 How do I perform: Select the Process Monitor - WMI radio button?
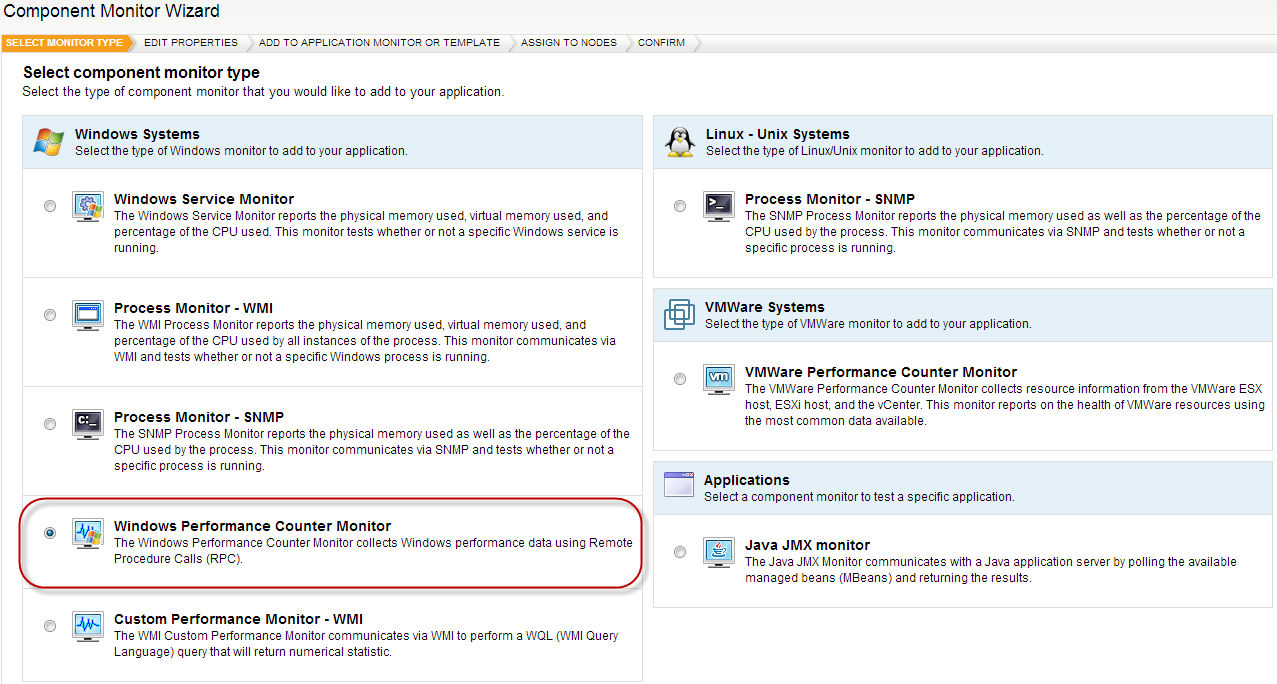pos(50,315)
